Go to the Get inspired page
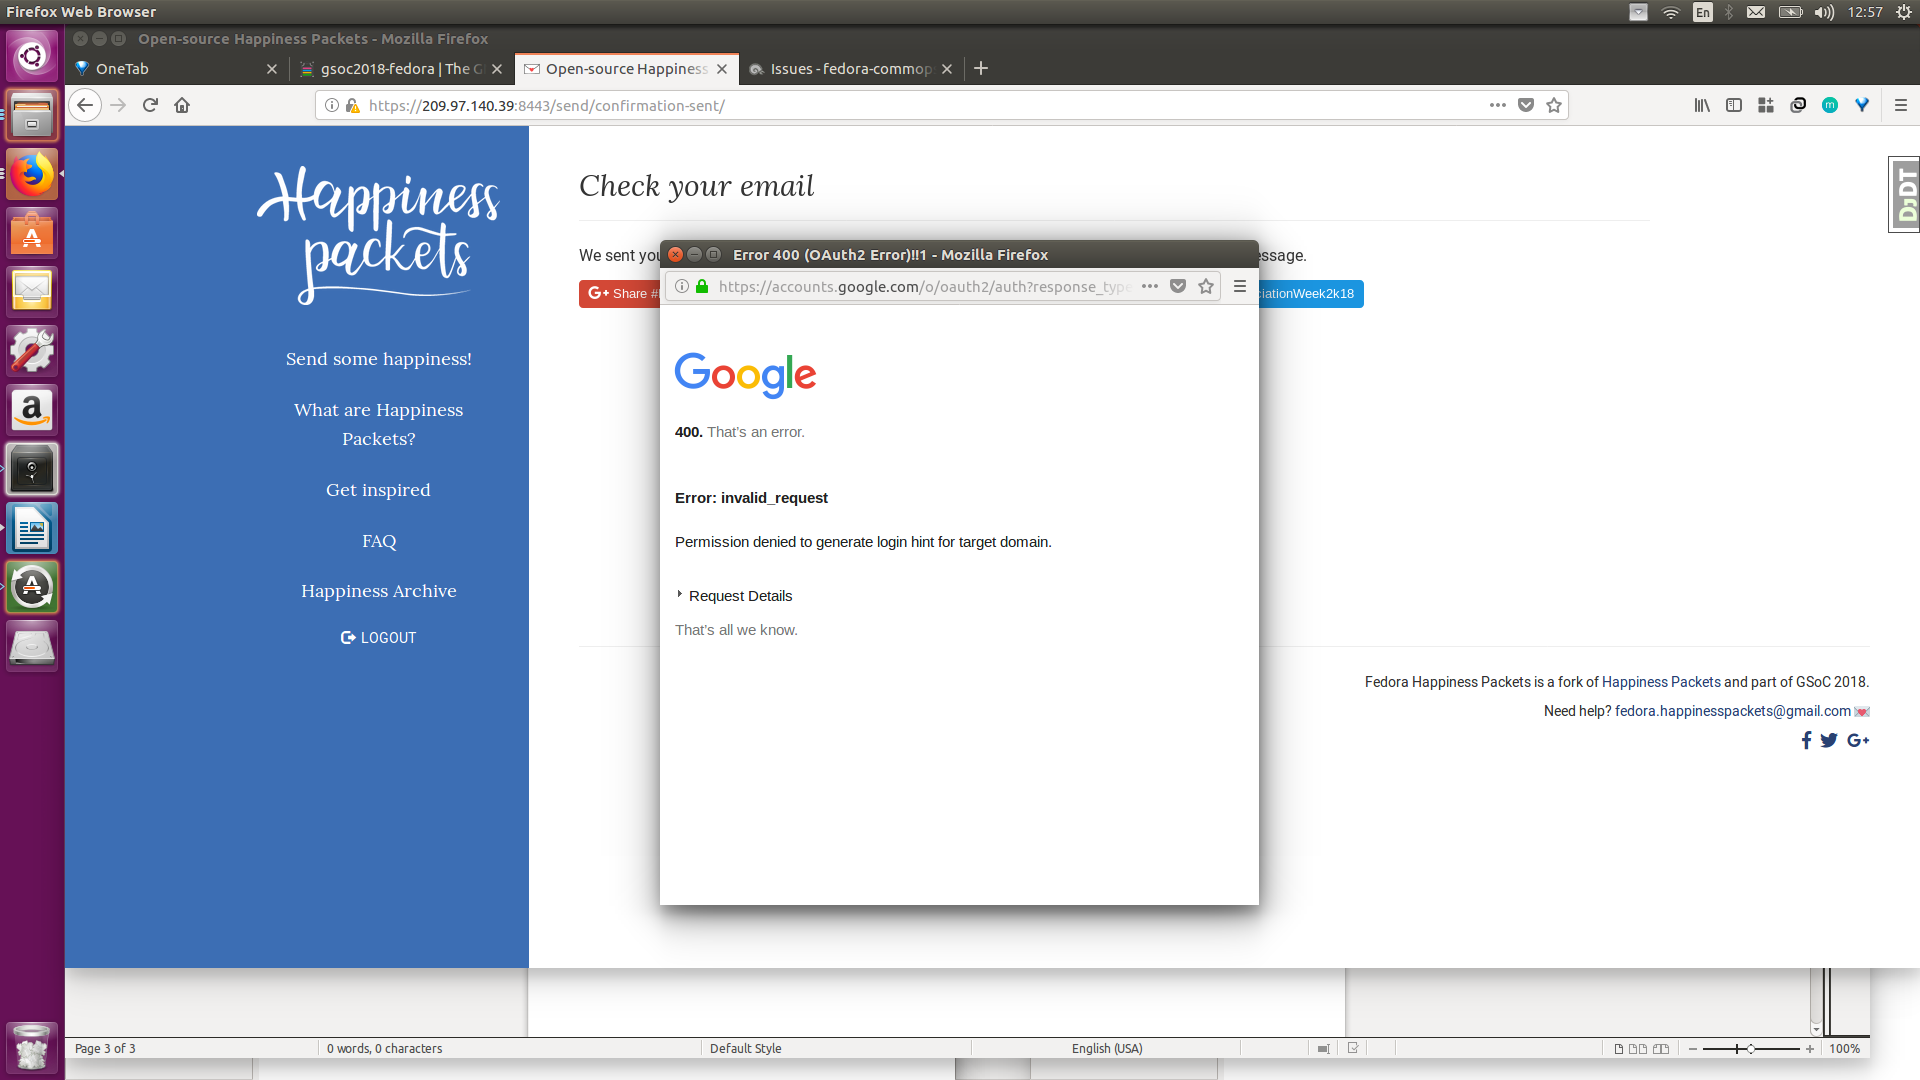This screenshot has height=1080, width=1920. [x=378, y=490]
